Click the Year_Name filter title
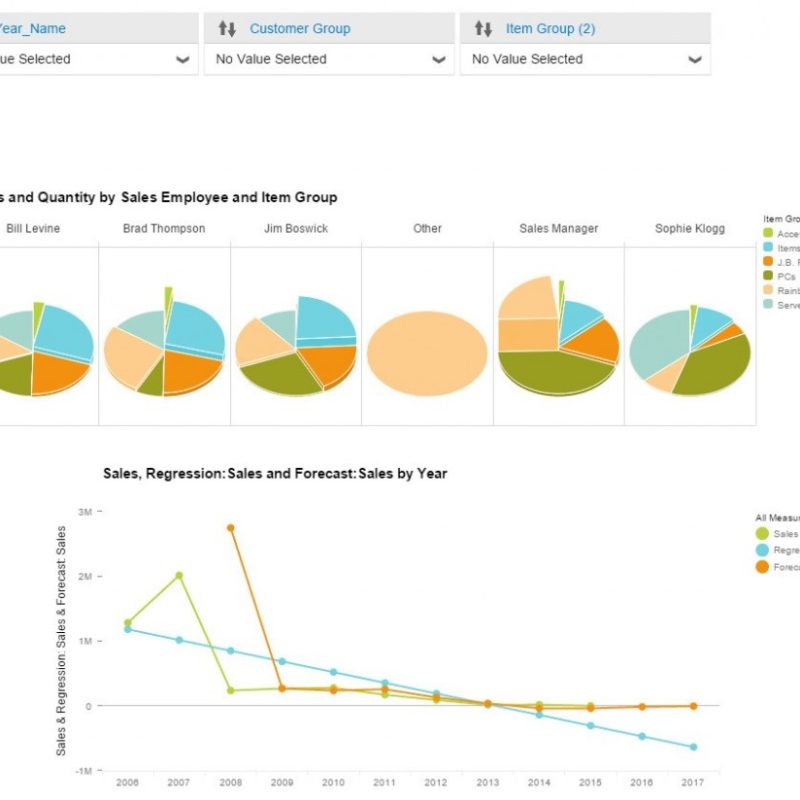This screenshot has height=800, width=800. (32, 29)
